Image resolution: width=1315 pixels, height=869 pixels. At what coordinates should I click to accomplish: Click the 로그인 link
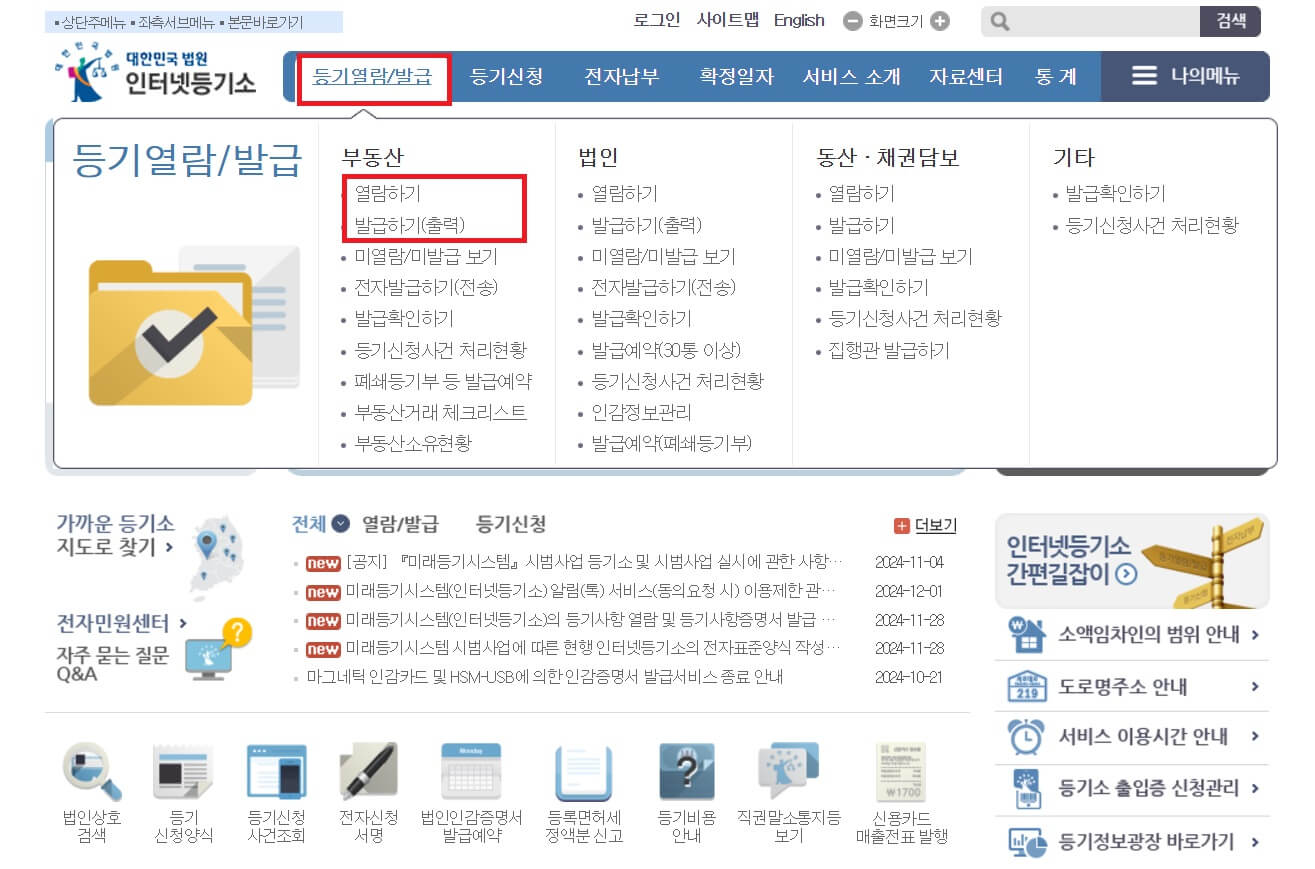[x=657, y=20]
